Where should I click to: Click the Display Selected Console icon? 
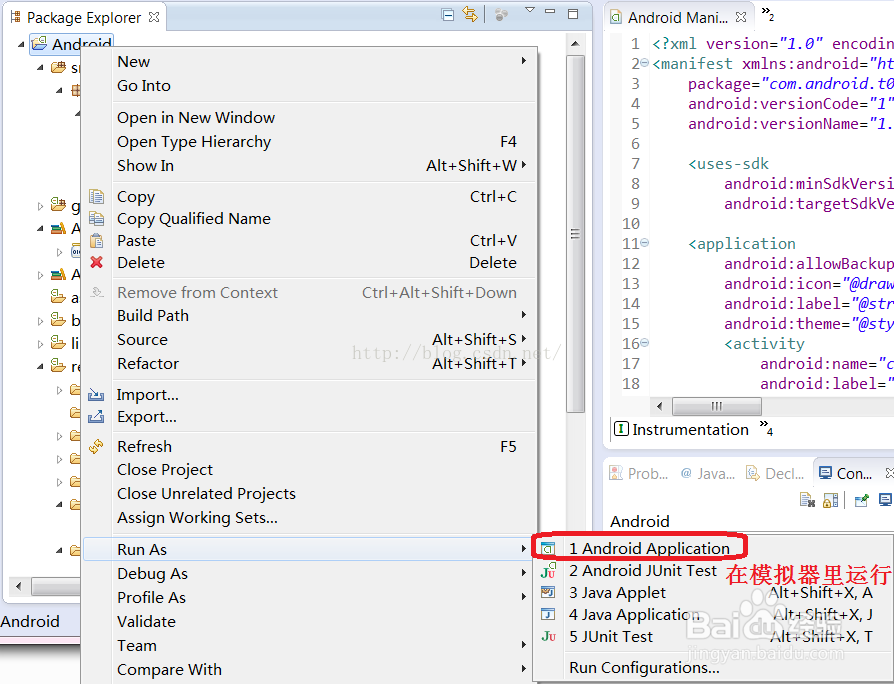coord(885,500)
